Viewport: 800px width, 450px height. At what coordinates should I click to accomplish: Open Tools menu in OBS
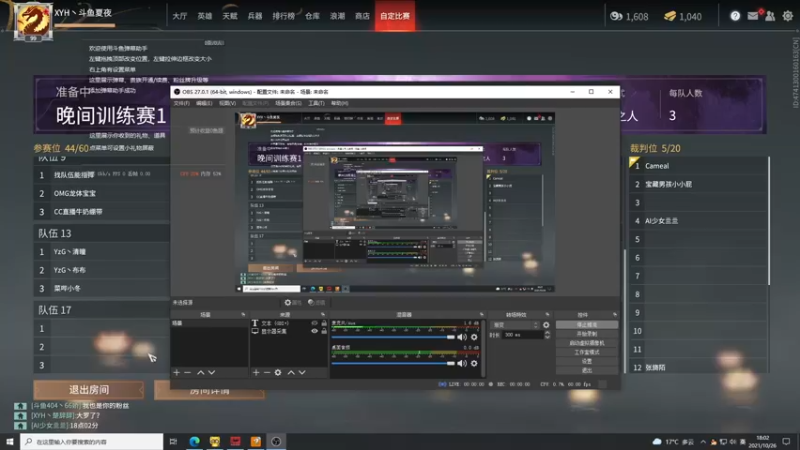(316, 103)
